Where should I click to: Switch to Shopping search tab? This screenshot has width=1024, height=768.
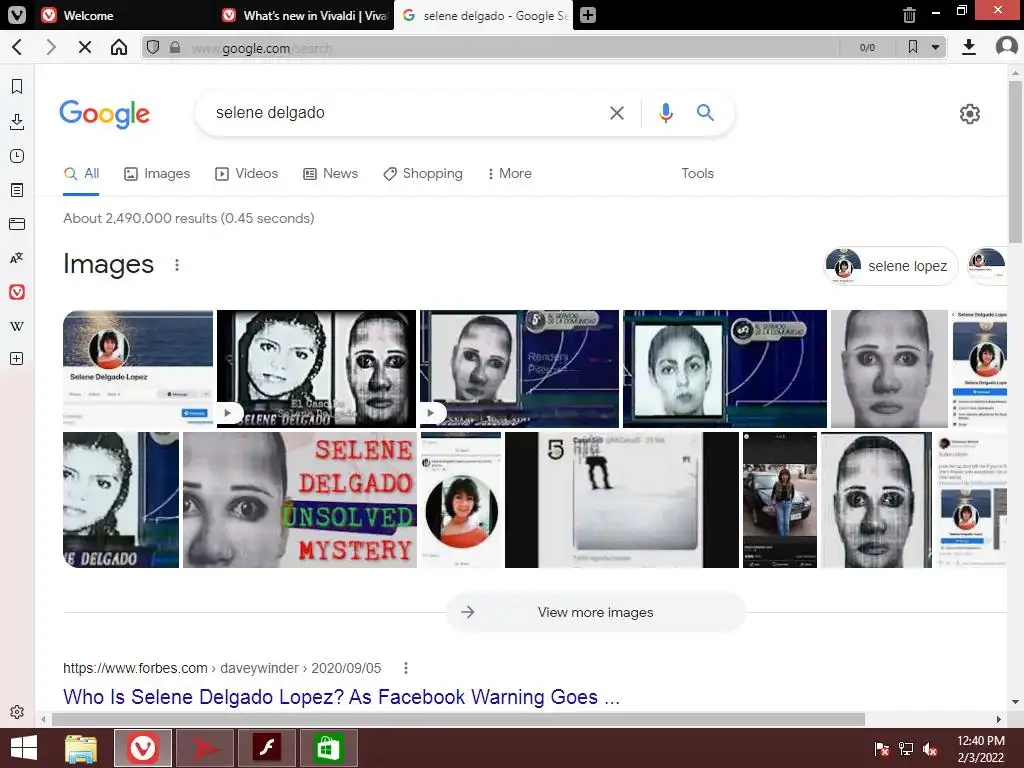(x=423, y=174)
